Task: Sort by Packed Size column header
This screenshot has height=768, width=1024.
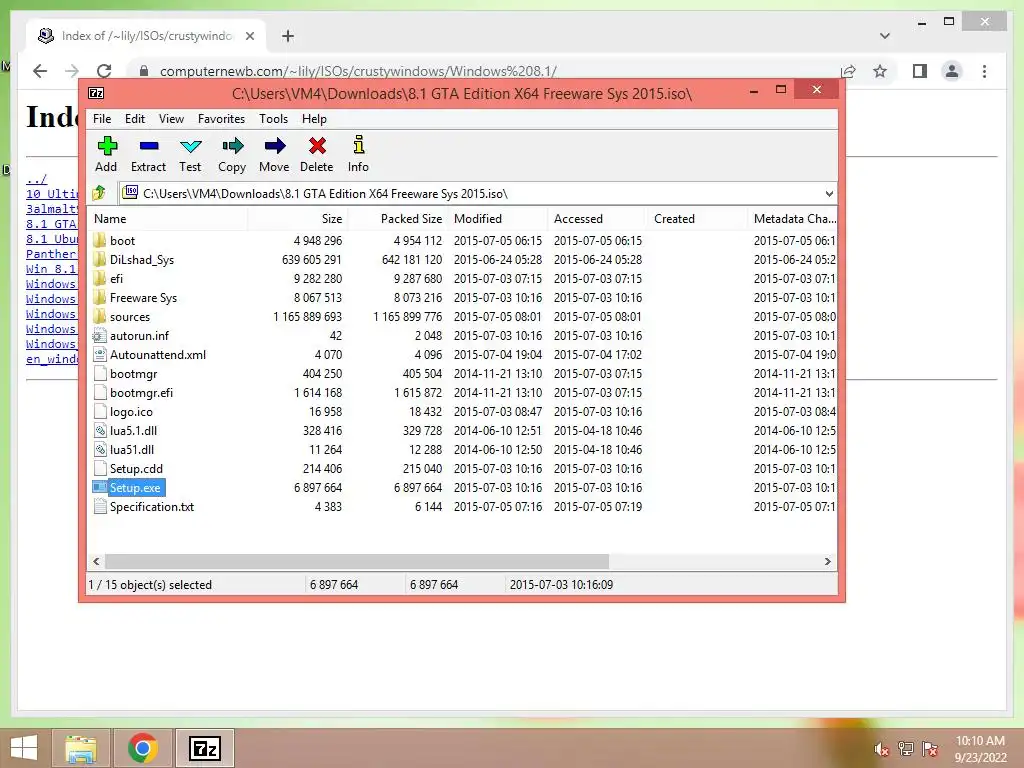Action: point(398,219)
